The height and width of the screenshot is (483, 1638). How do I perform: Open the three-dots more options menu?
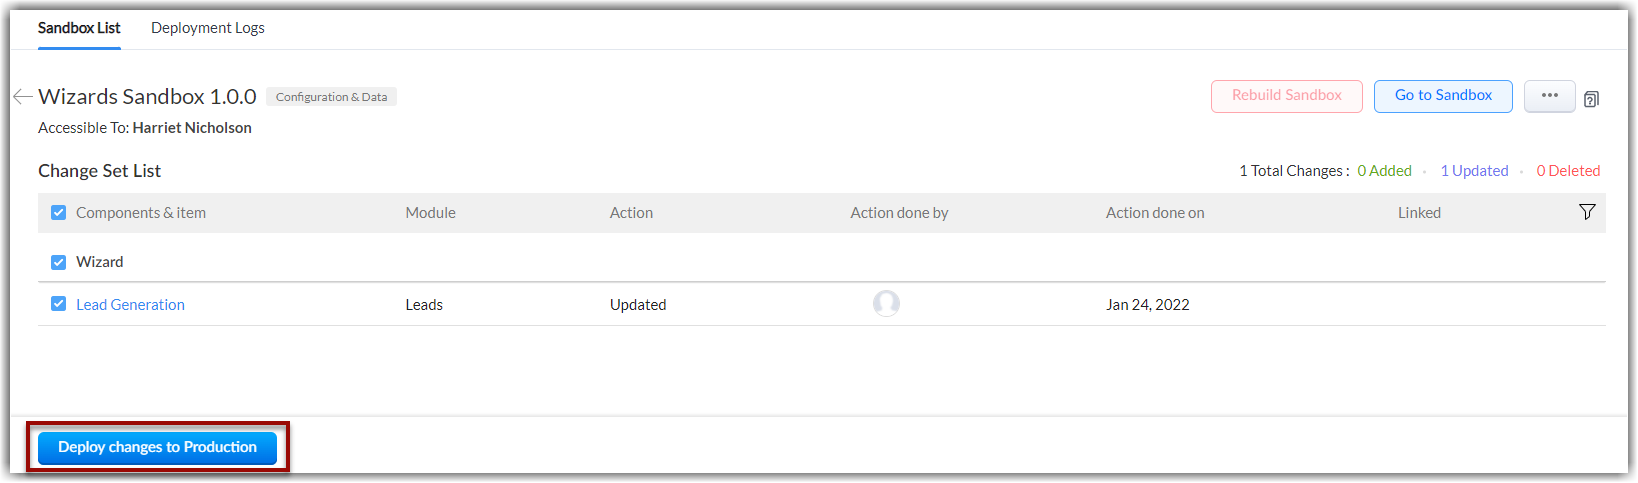[x=1549, y=96]
